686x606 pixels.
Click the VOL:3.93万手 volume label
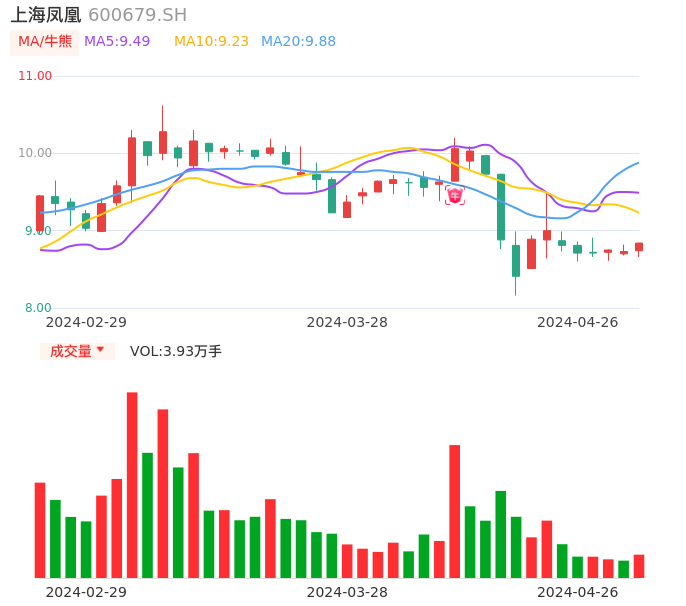coord(176,351)
